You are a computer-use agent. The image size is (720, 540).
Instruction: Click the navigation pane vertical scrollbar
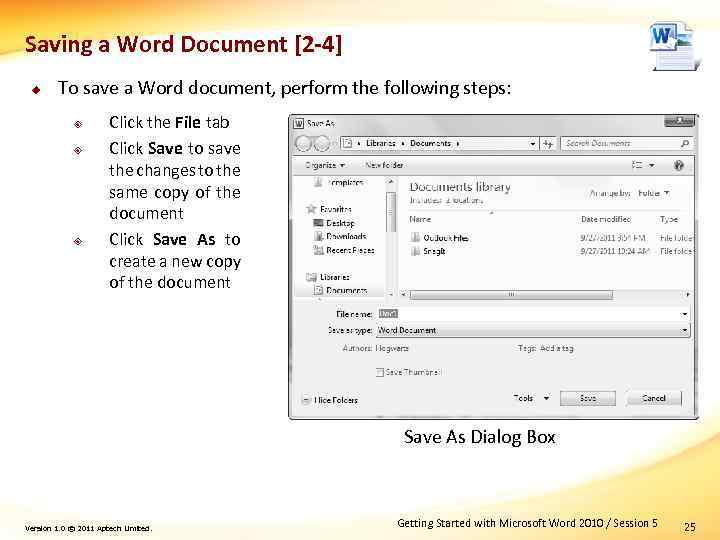pos(391,212)
